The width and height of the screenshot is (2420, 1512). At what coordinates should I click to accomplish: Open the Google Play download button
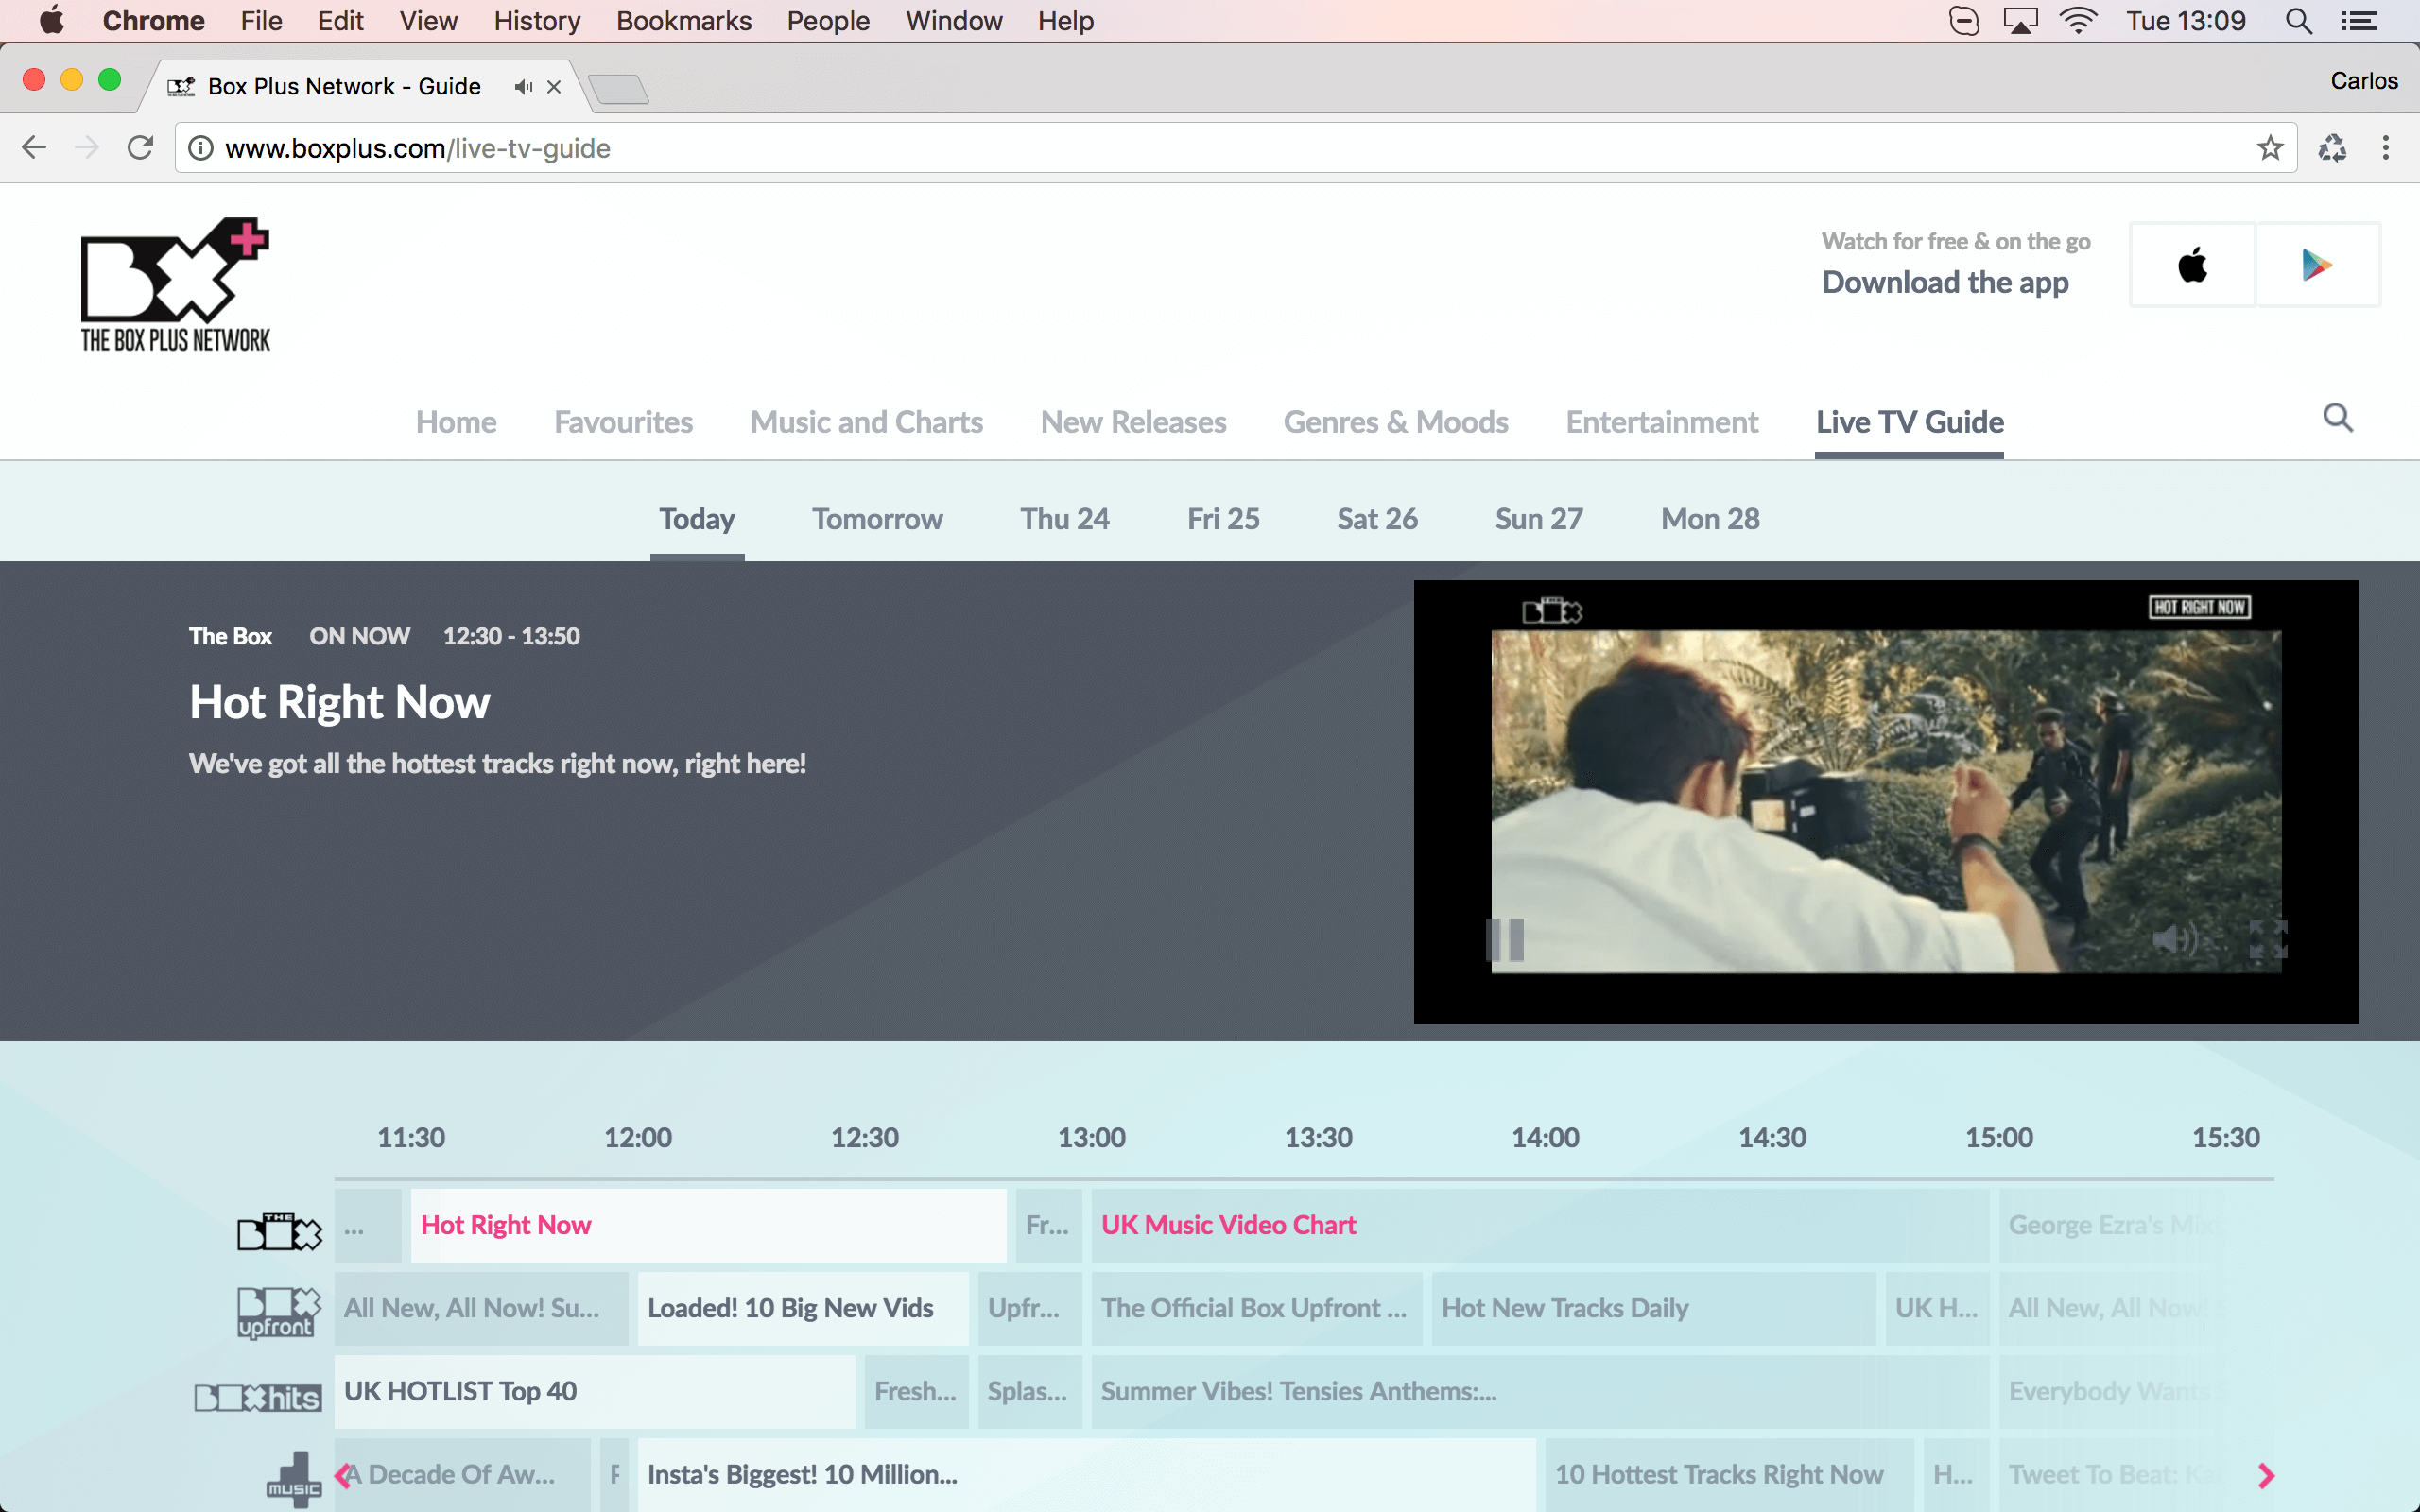coord(2317,265)
